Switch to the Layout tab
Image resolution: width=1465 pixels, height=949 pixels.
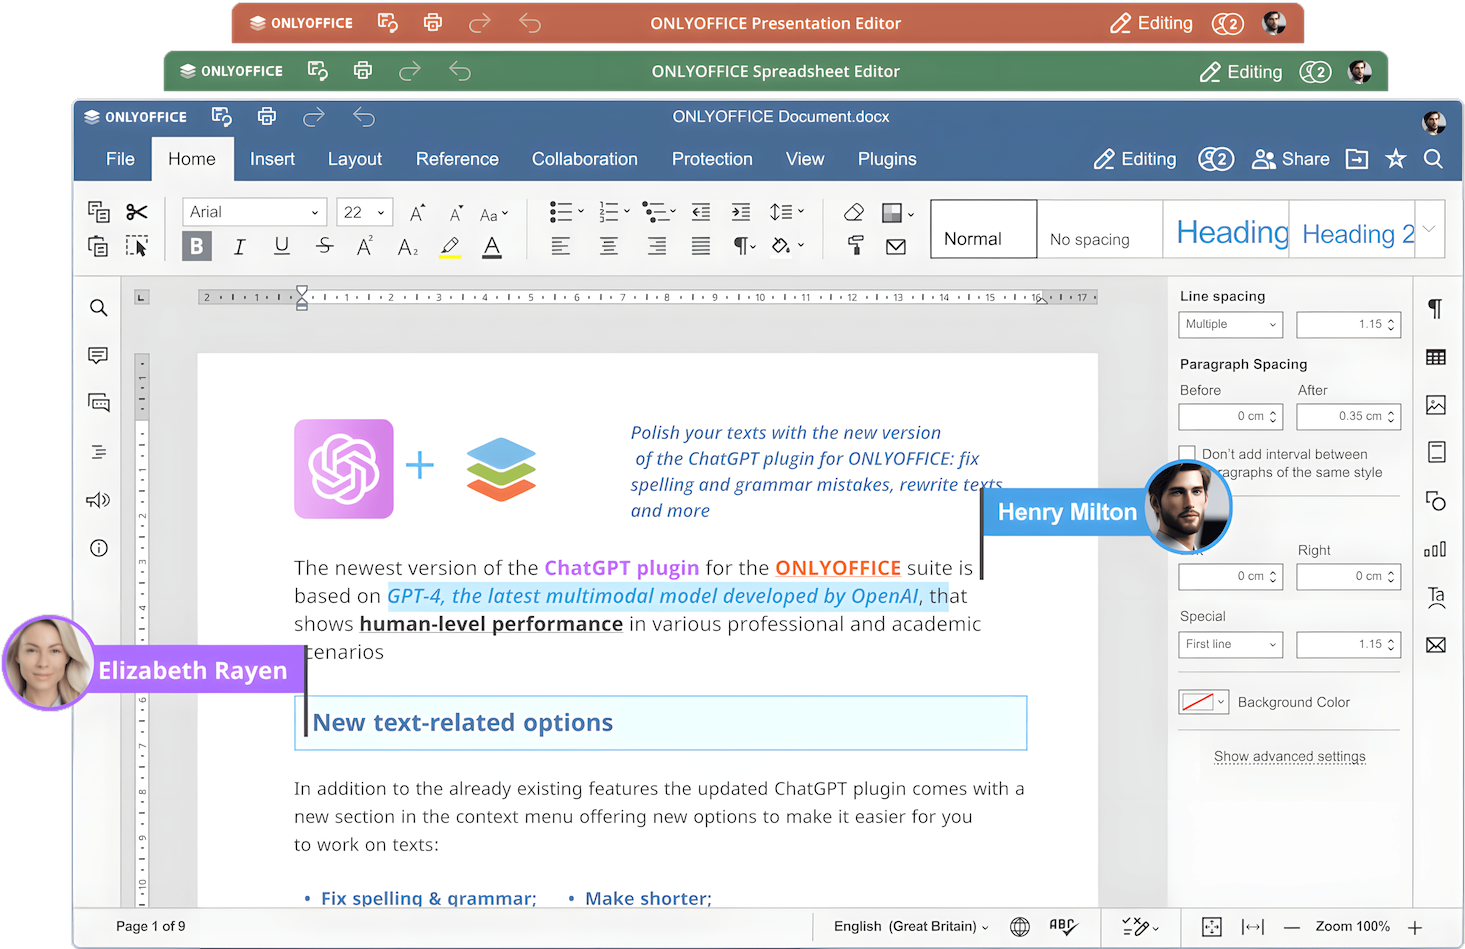355,159
